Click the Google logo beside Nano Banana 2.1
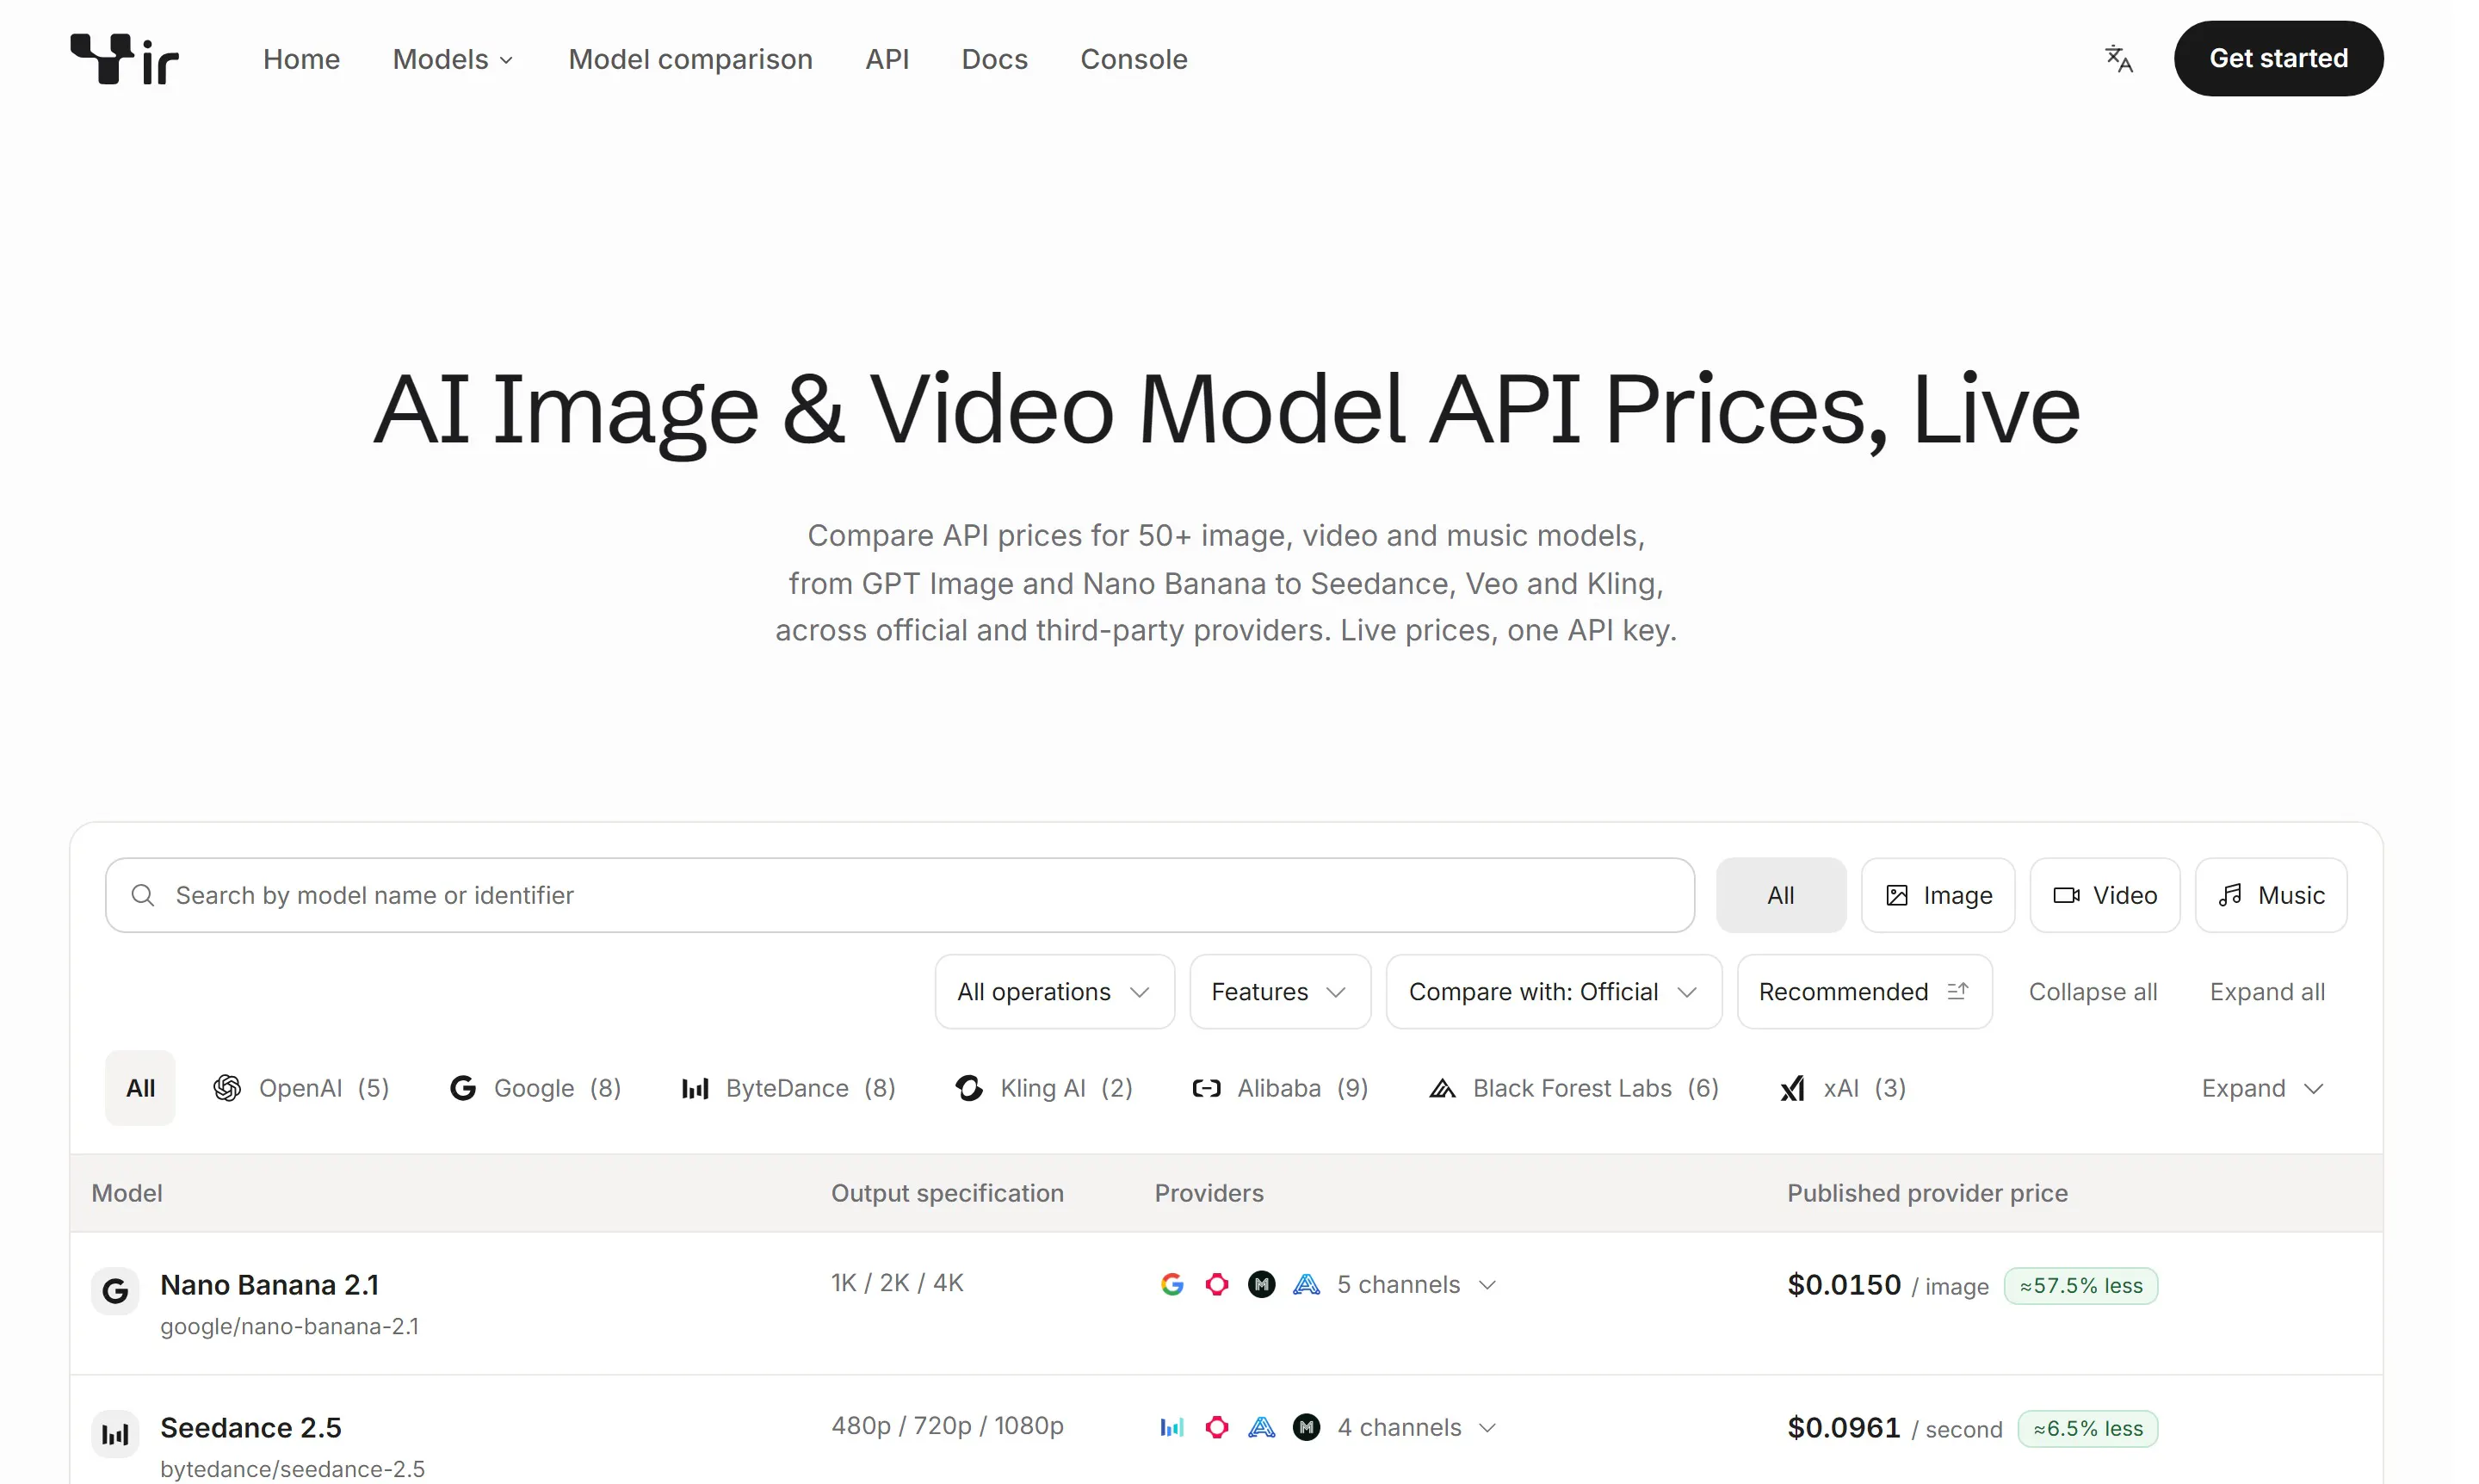The image size is (2479, 1484). 115,1291
